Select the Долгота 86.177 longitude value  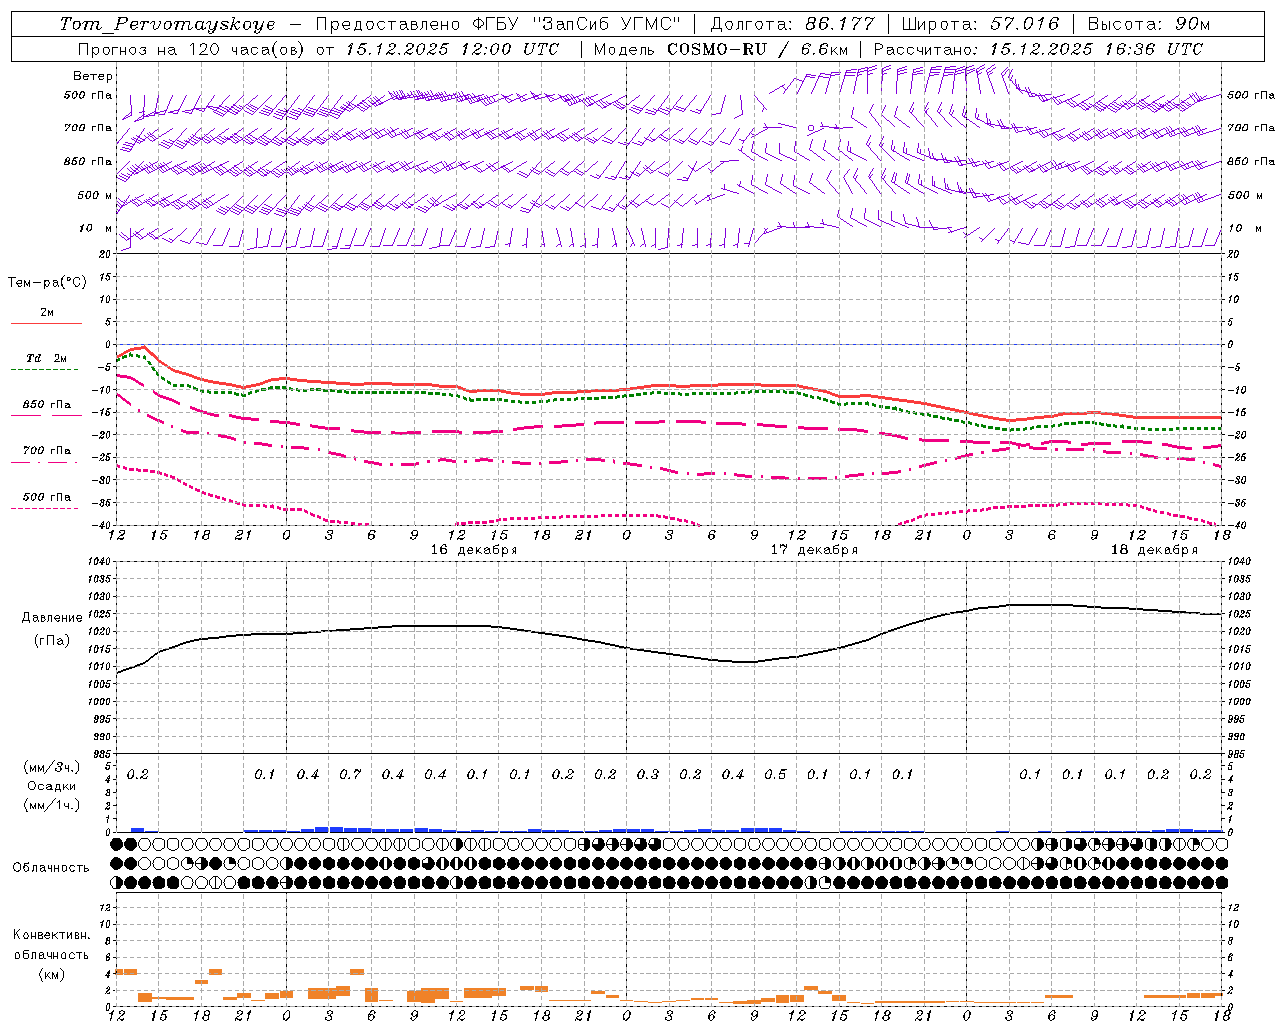click(x=792, y=24)
